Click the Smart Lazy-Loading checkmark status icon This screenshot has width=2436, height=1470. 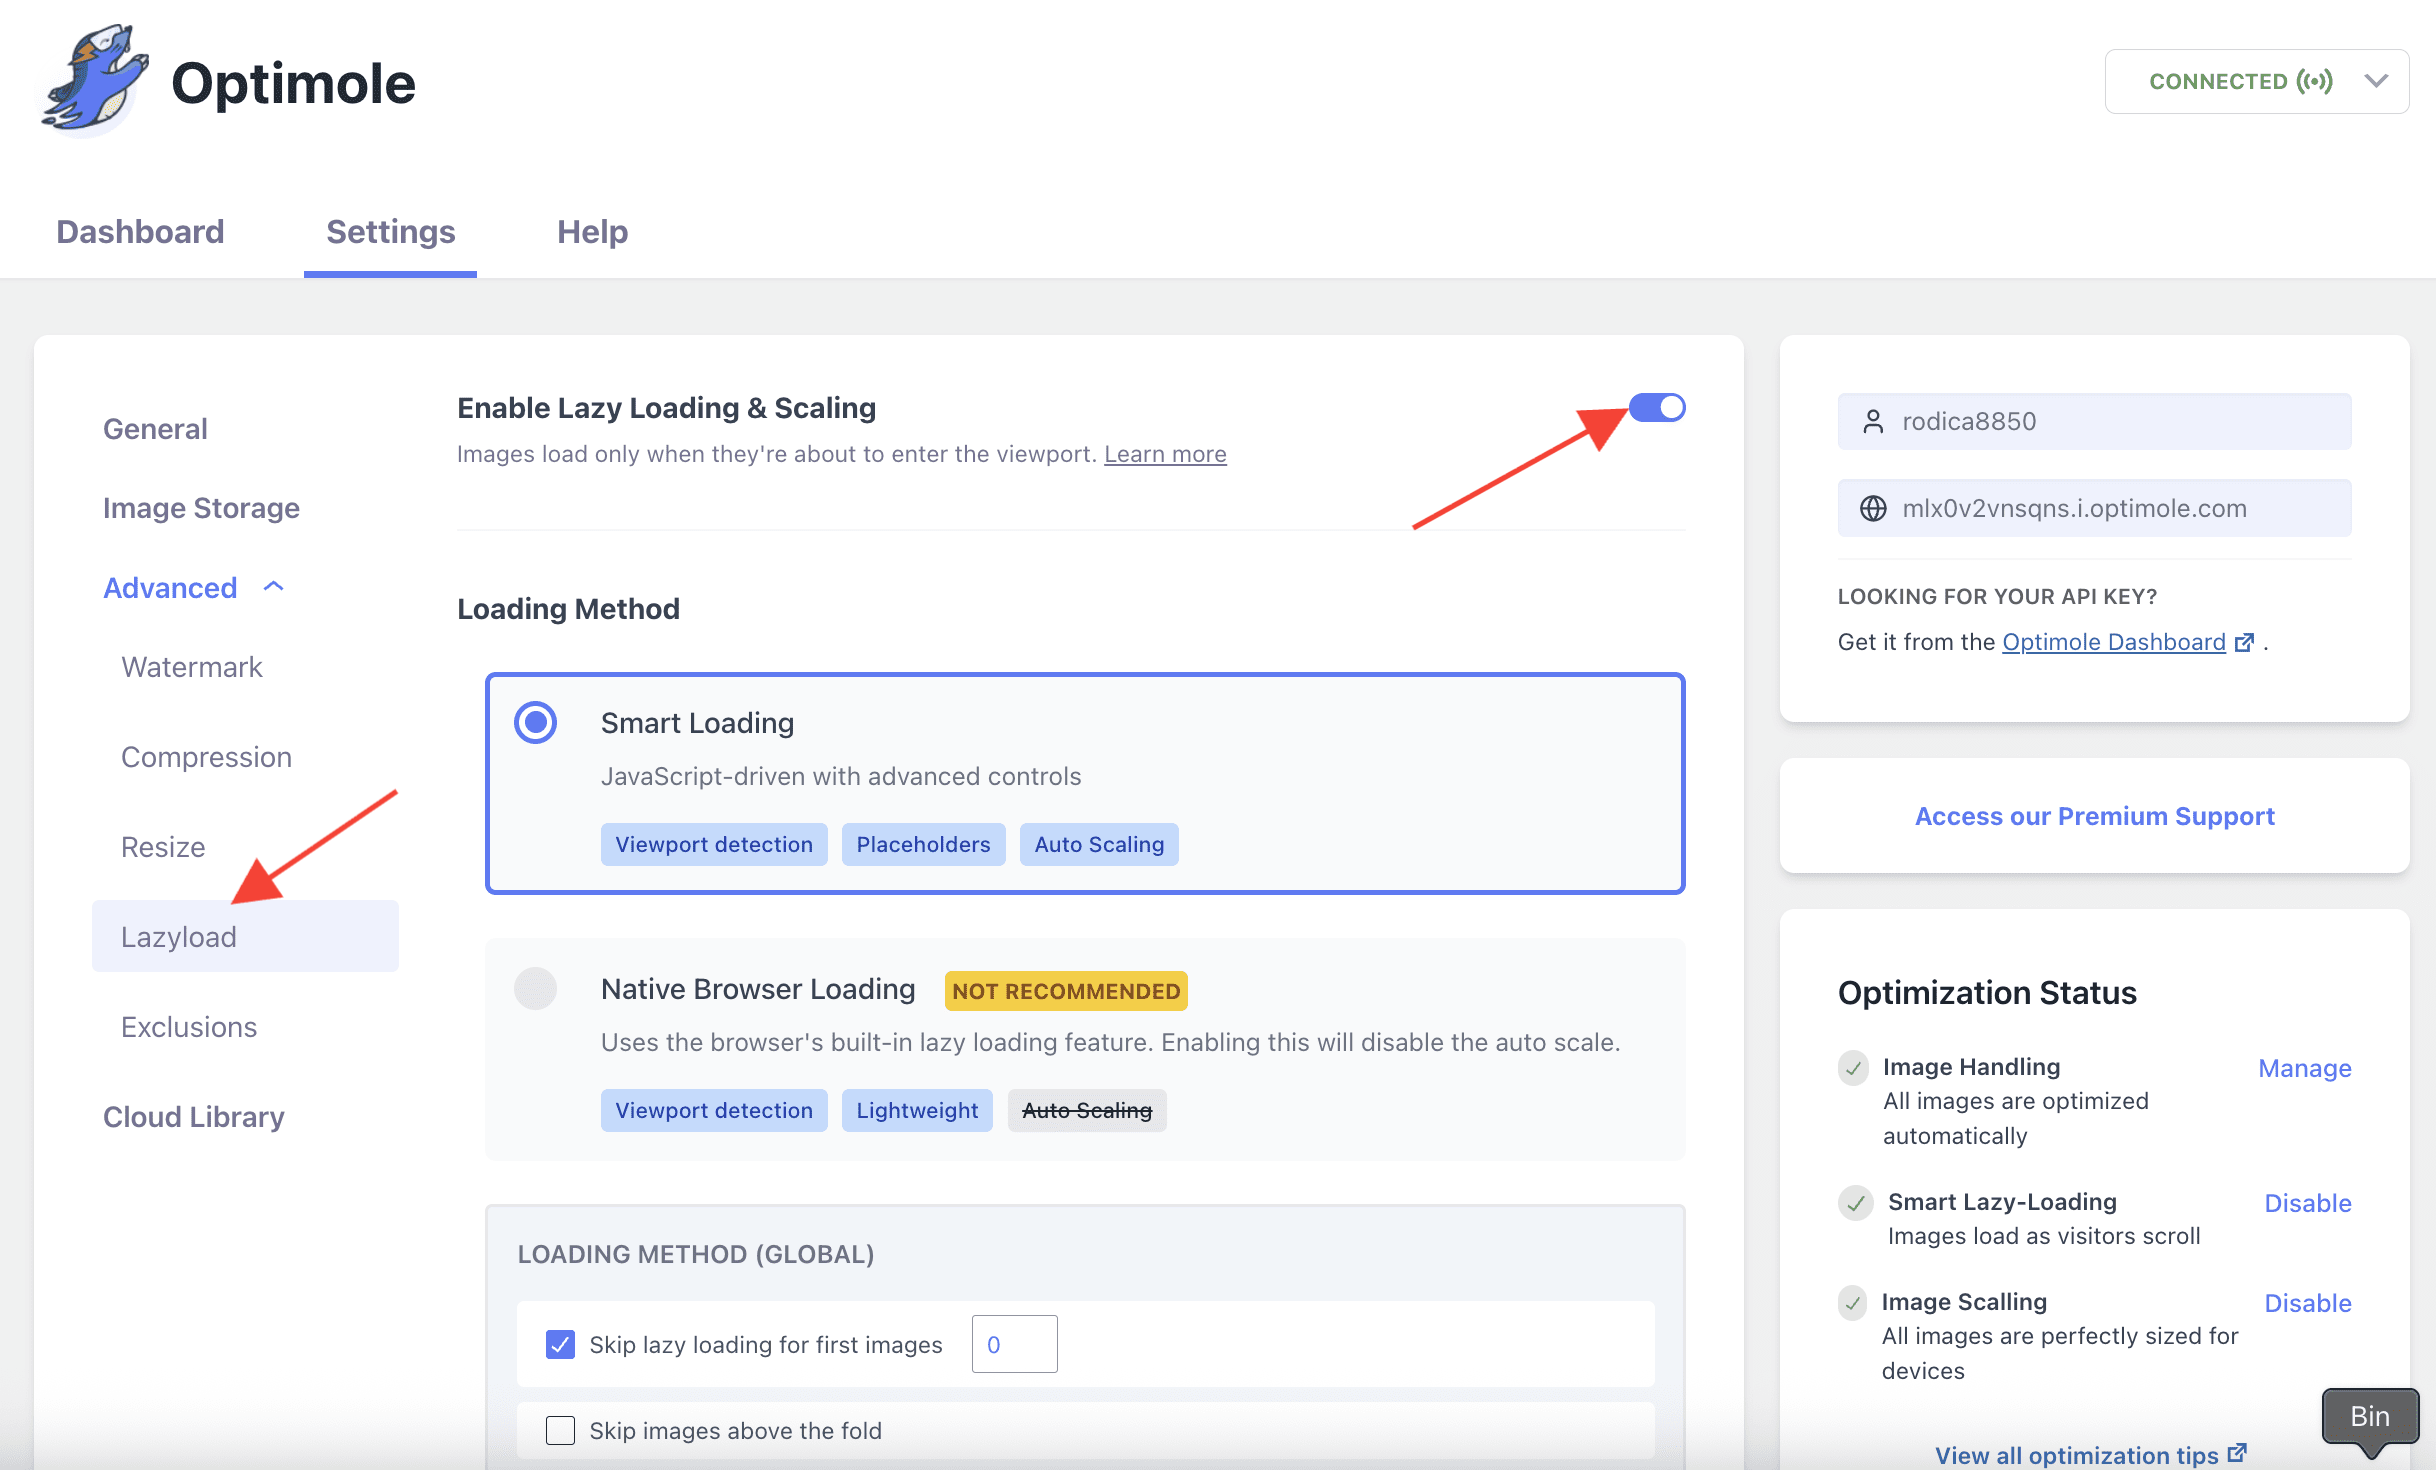[1855, 1202]
